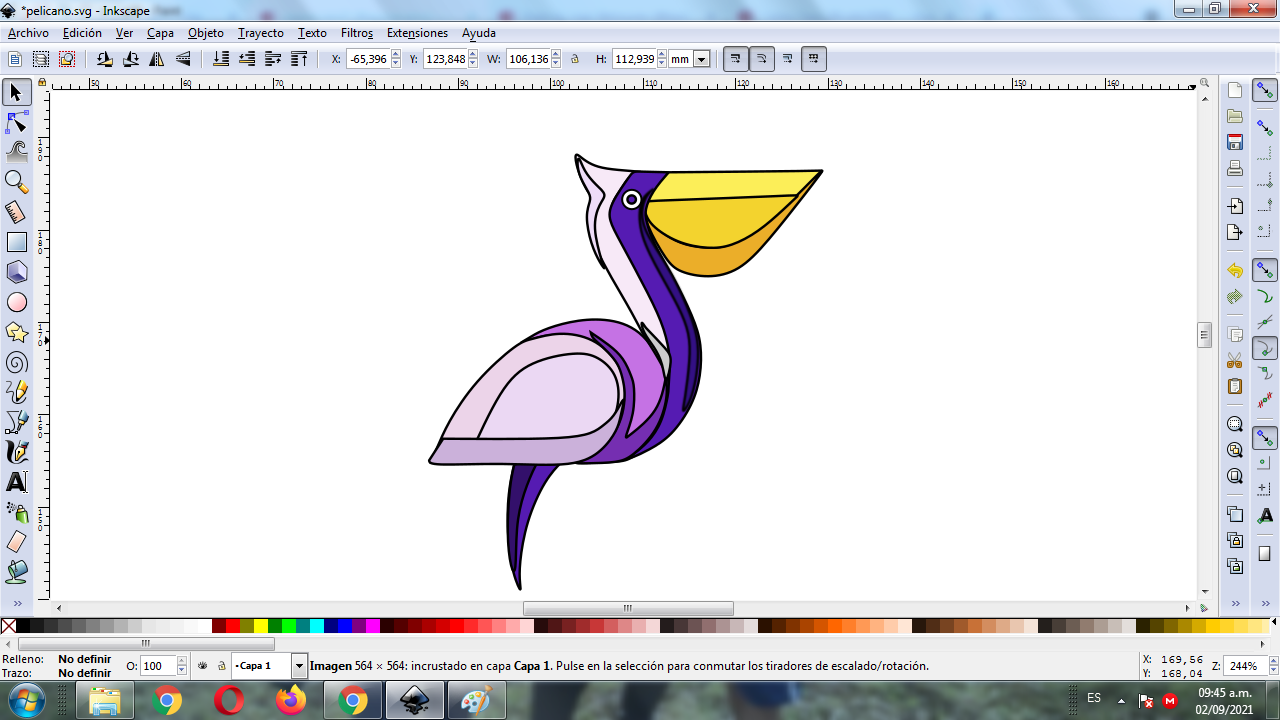Expand more tools chevron in toolbox
The height and width of the screenshot is (720, 1280).
17,603
